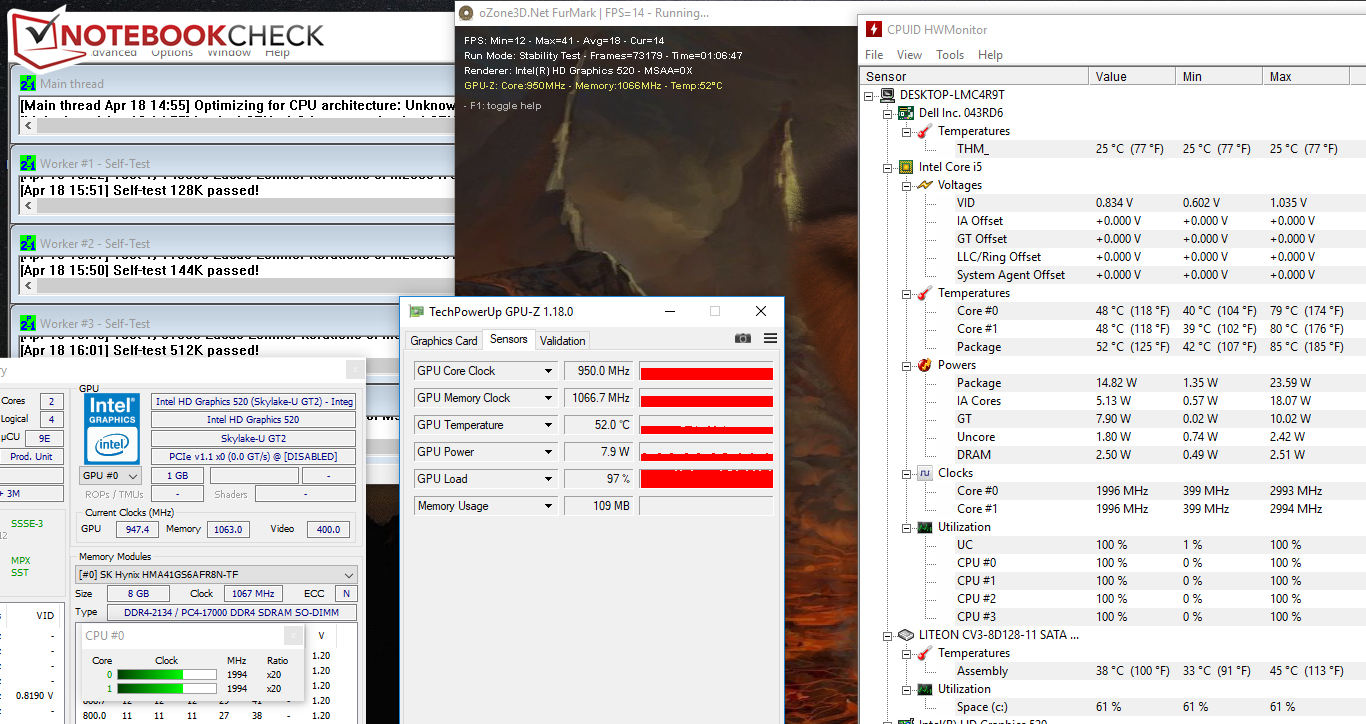Collapse the LITEON CV3-8D128-11 SATA node
The image size is (1366, 724).
click(888, 635)
